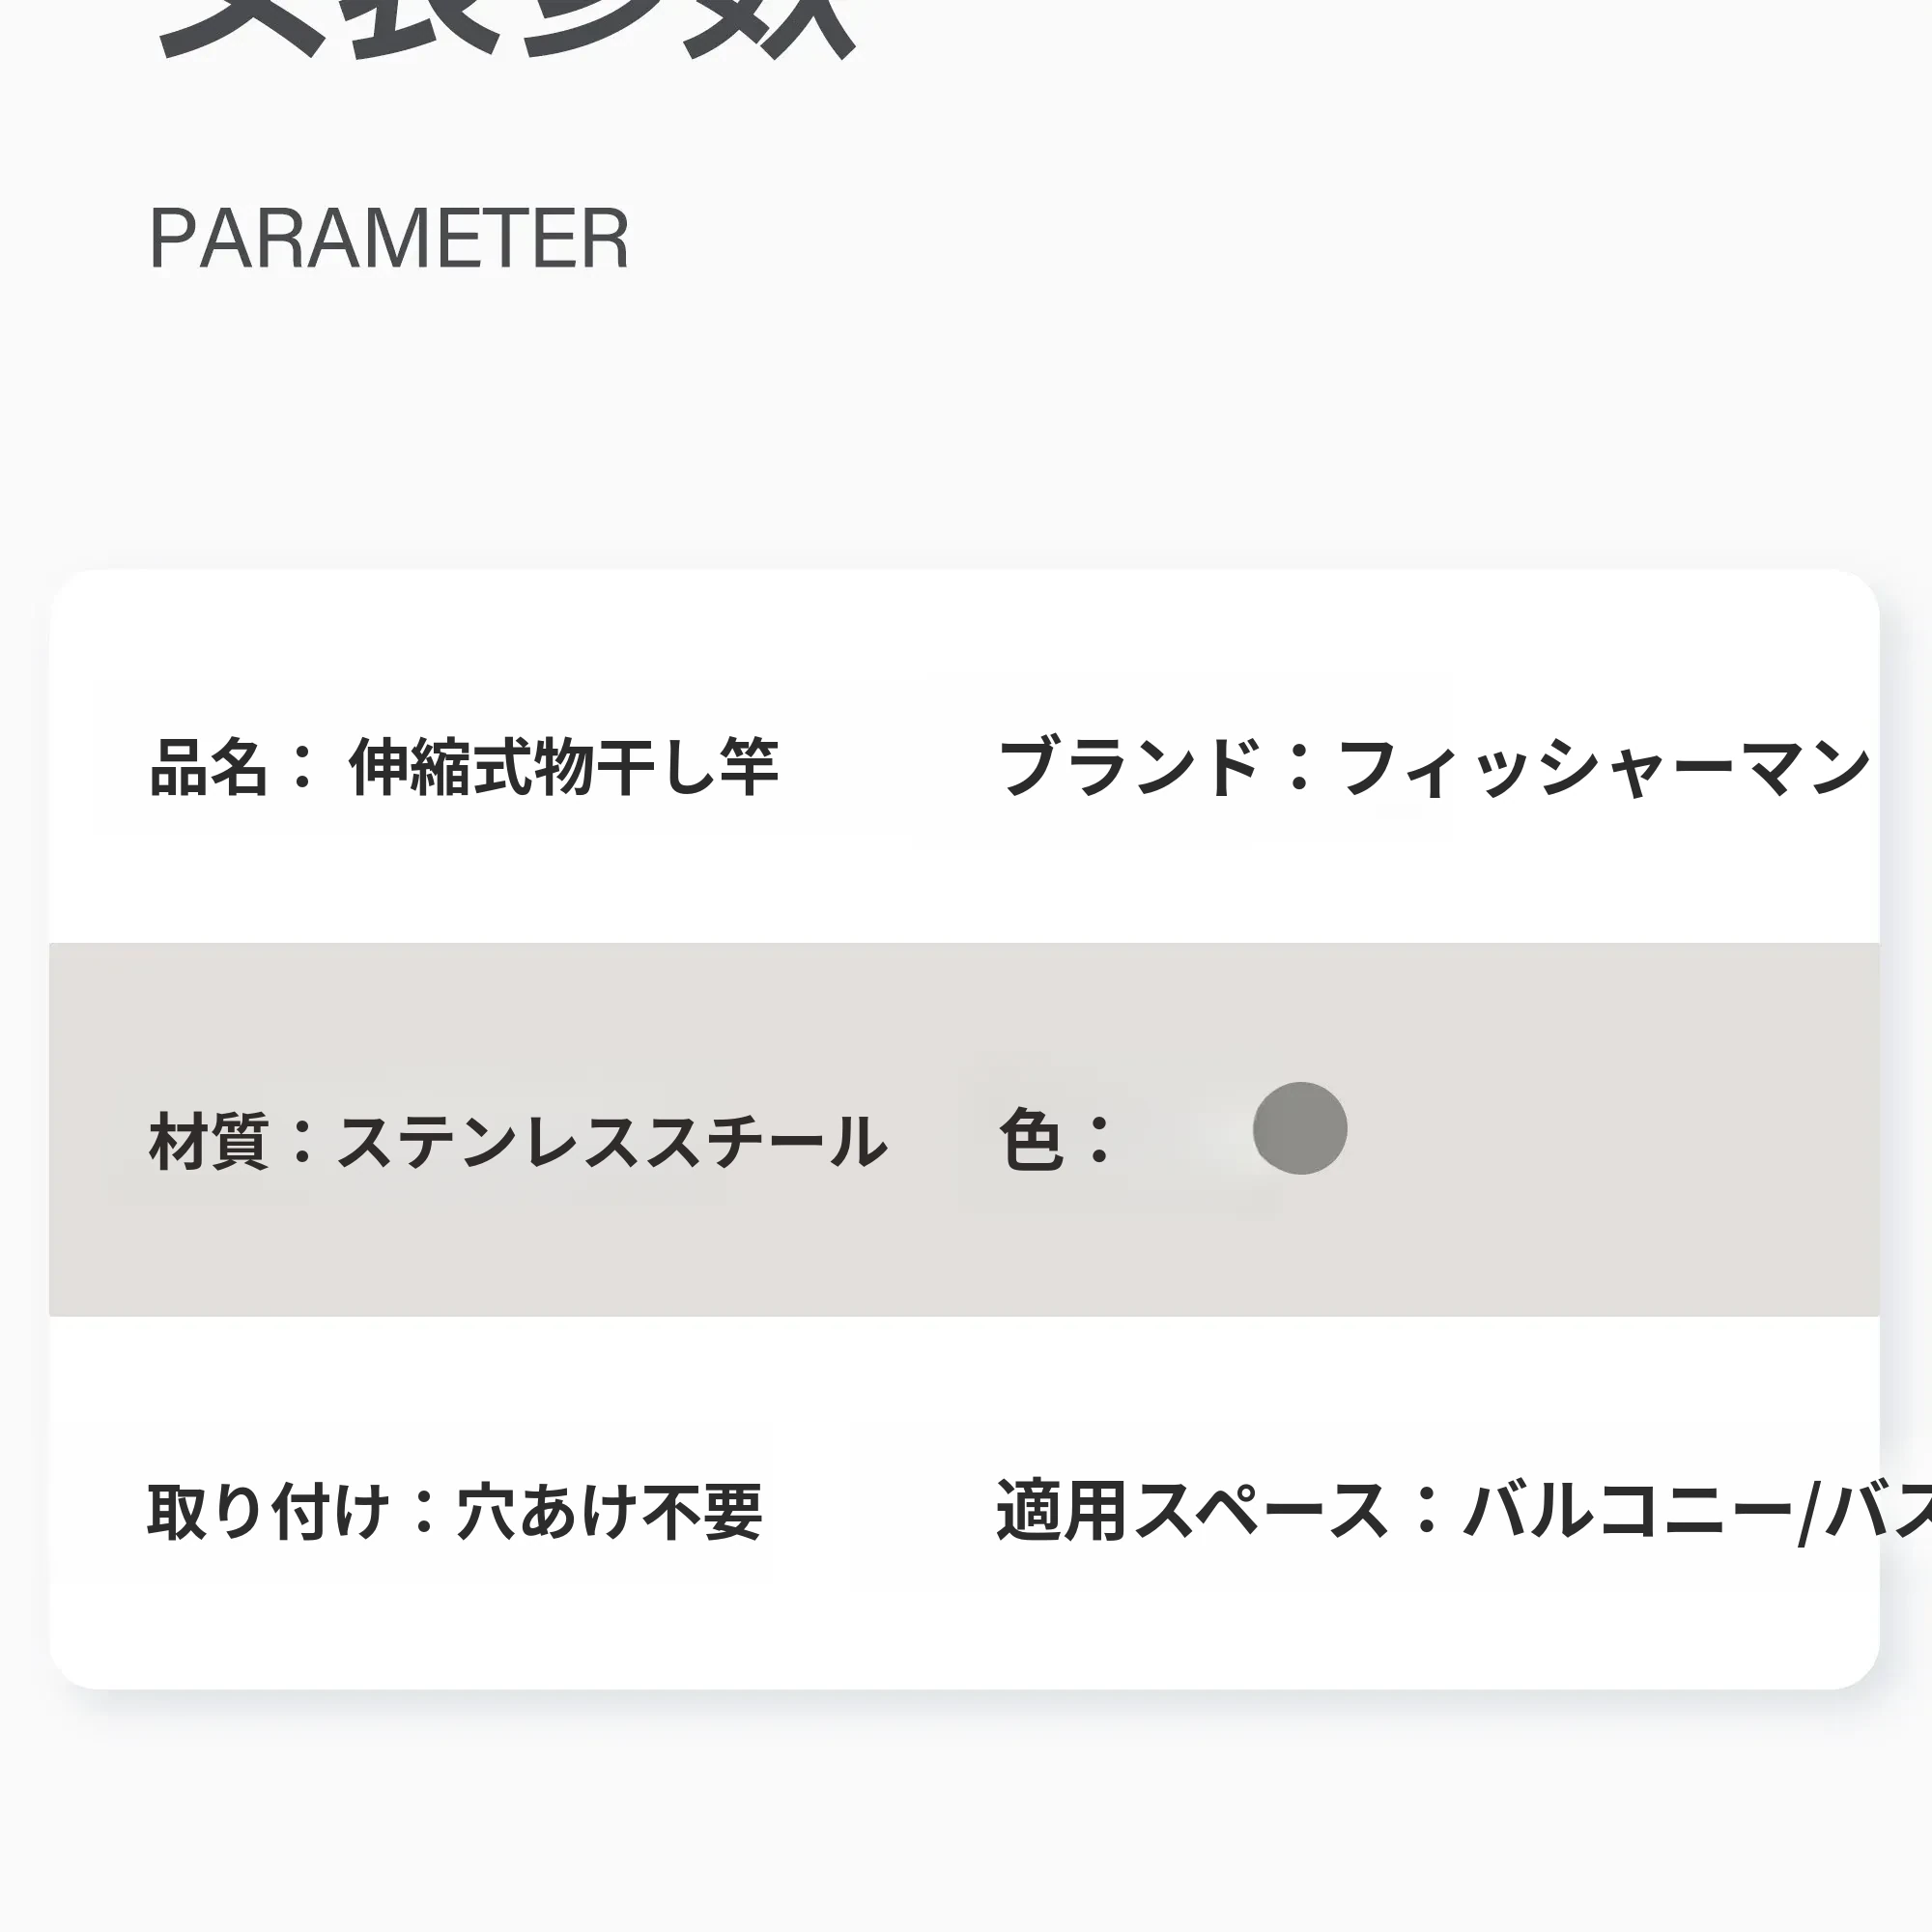Screen dimensions: 1932x1932
Task: Select the 伸縮式物干し竿 product name text
Action: (x=563, y=768)
